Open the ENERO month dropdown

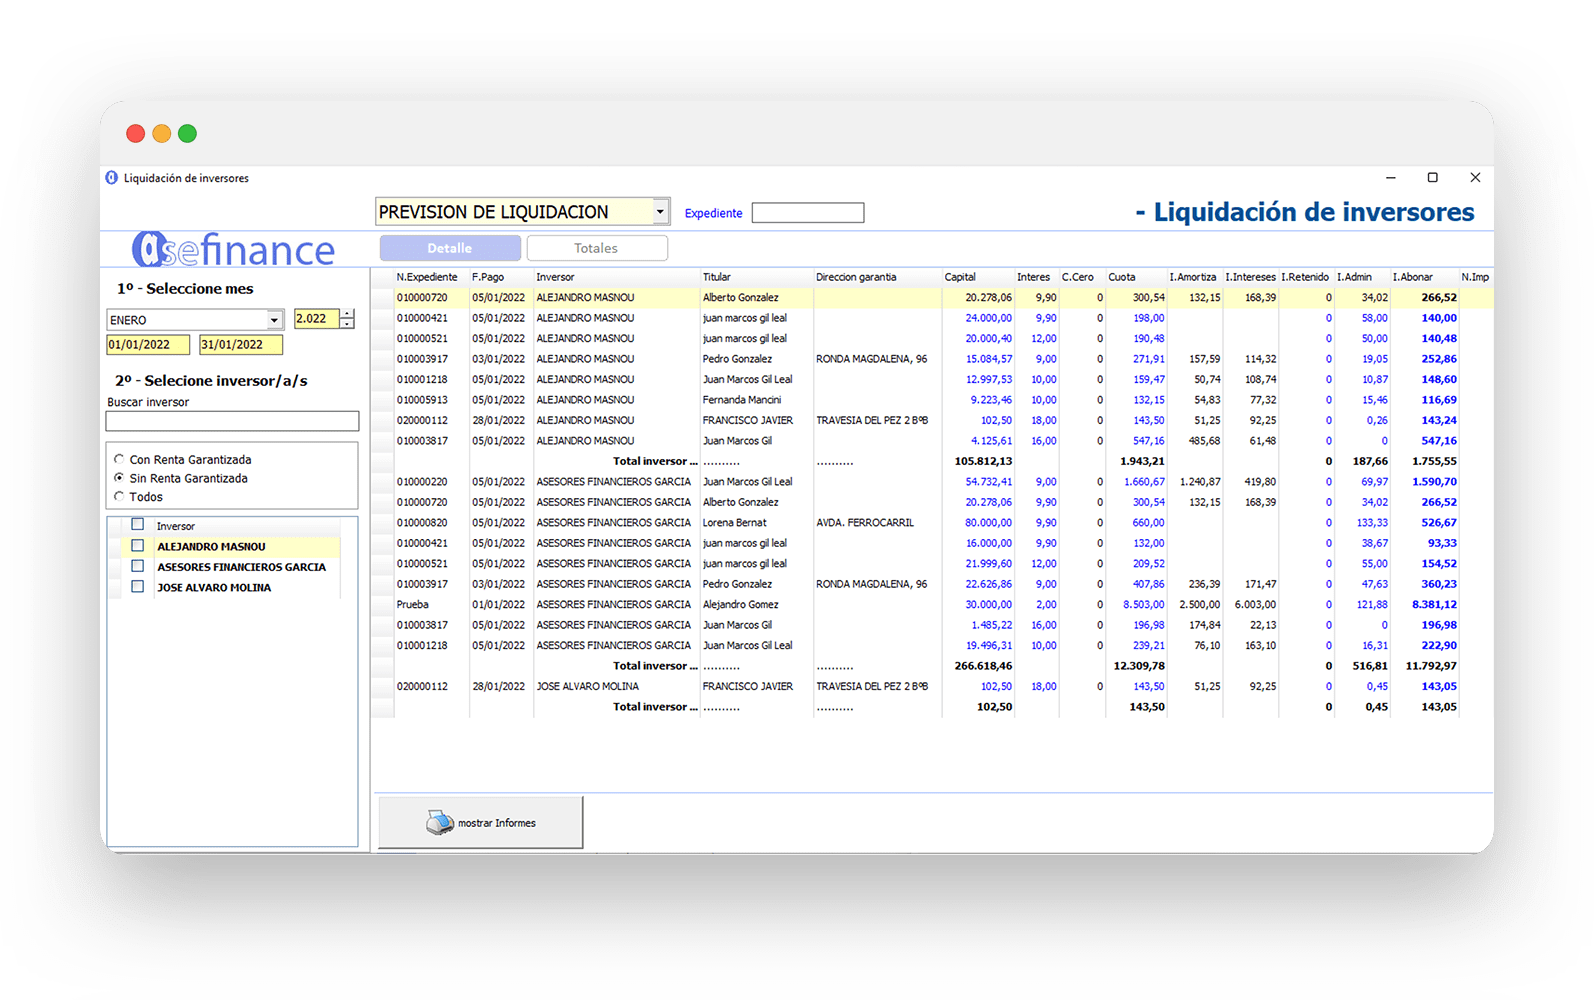pyautogui.click(x=274, y=320)
